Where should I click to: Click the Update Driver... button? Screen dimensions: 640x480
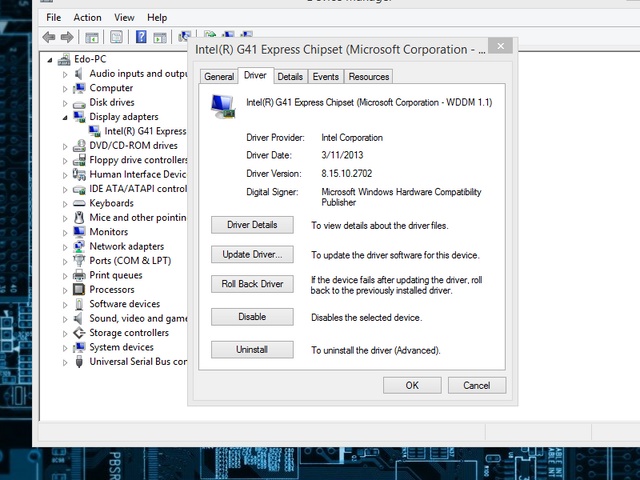(252, 254)
